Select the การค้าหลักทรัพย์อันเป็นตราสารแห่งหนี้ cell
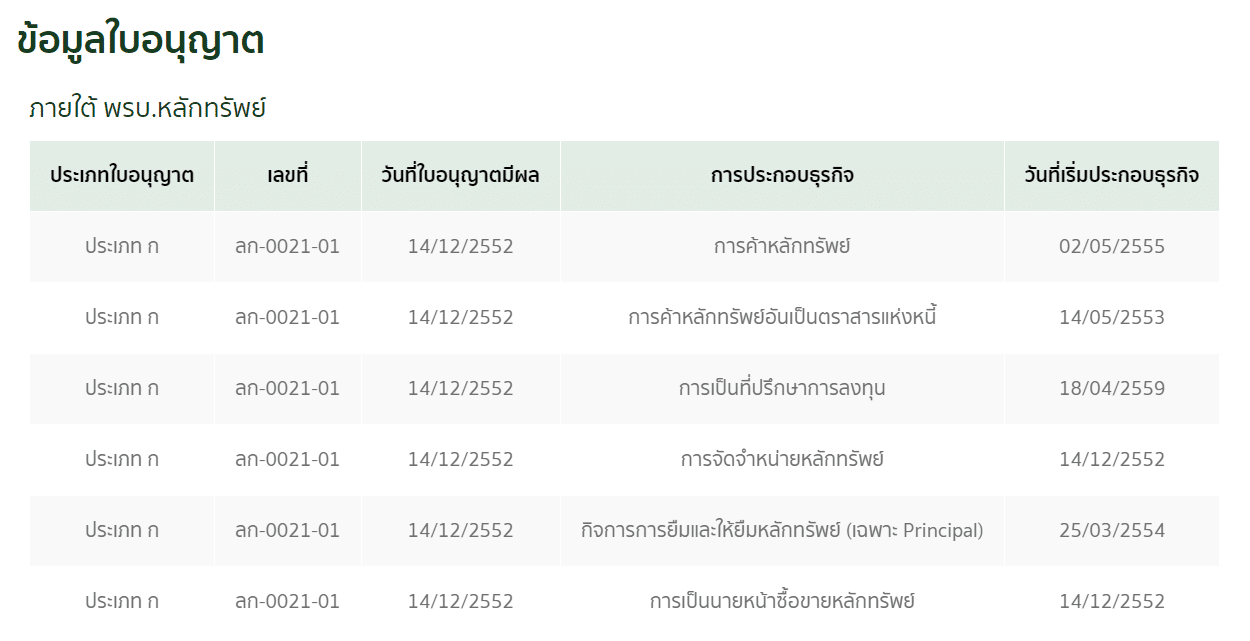Screen dimensions: 1250x641 [x=782, y=317]
